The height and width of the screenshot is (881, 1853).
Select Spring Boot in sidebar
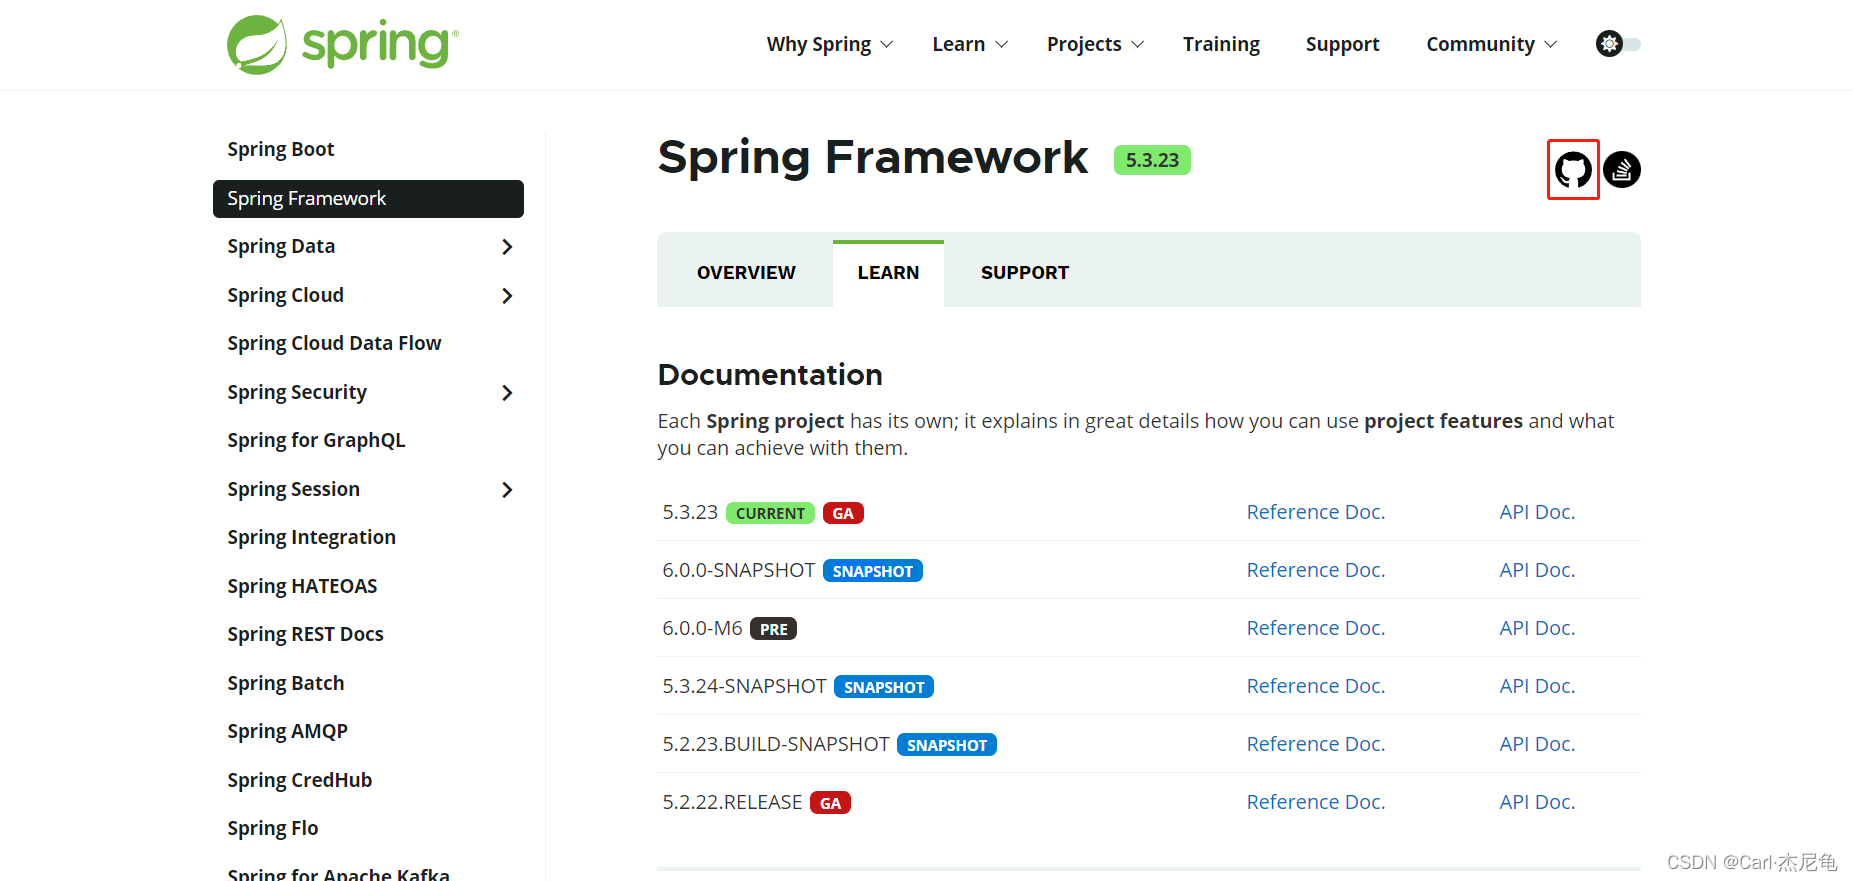280,149
